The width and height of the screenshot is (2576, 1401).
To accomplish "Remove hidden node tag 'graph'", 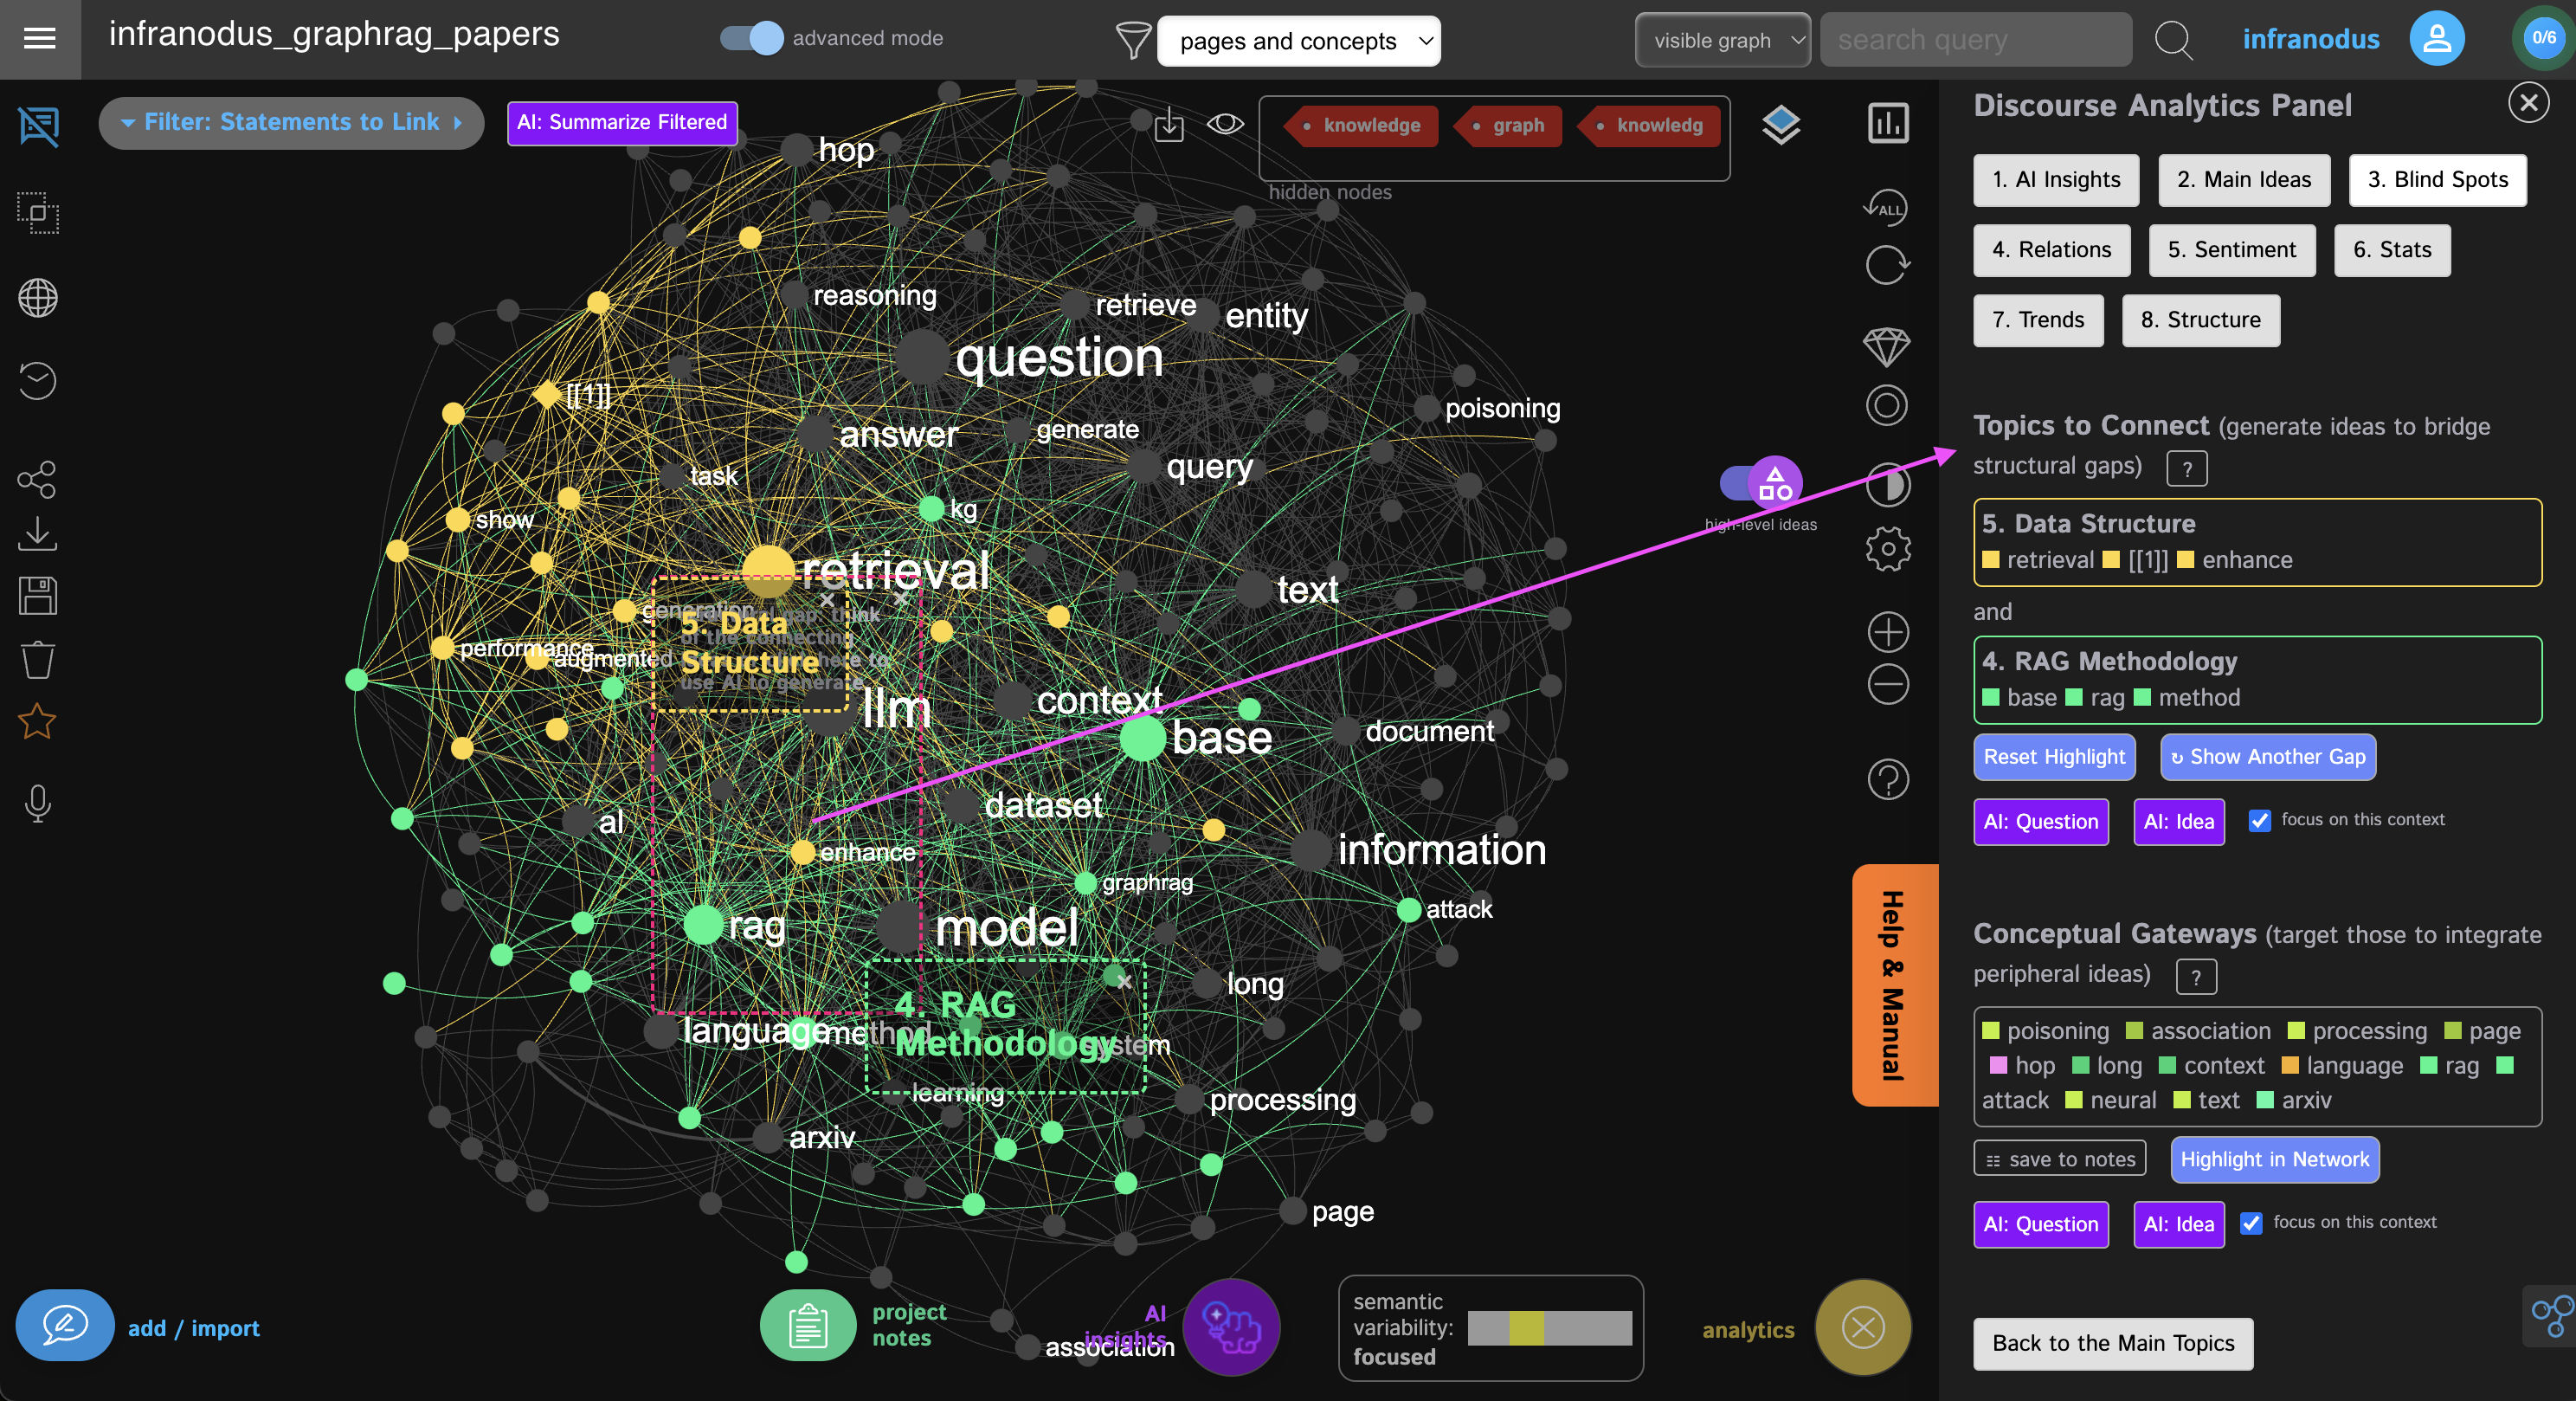I will coord(1508,125).
